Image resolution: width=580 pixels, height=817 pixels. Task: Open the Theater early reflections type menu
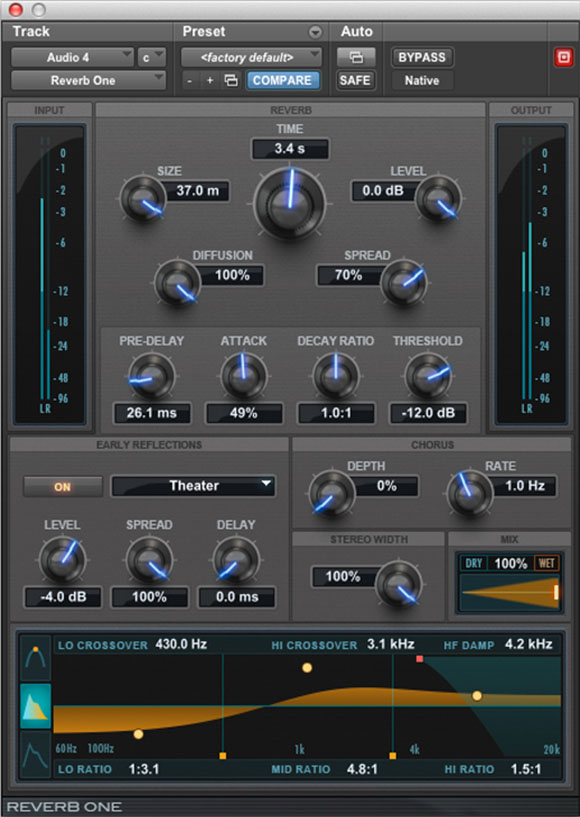pos(193,486)
